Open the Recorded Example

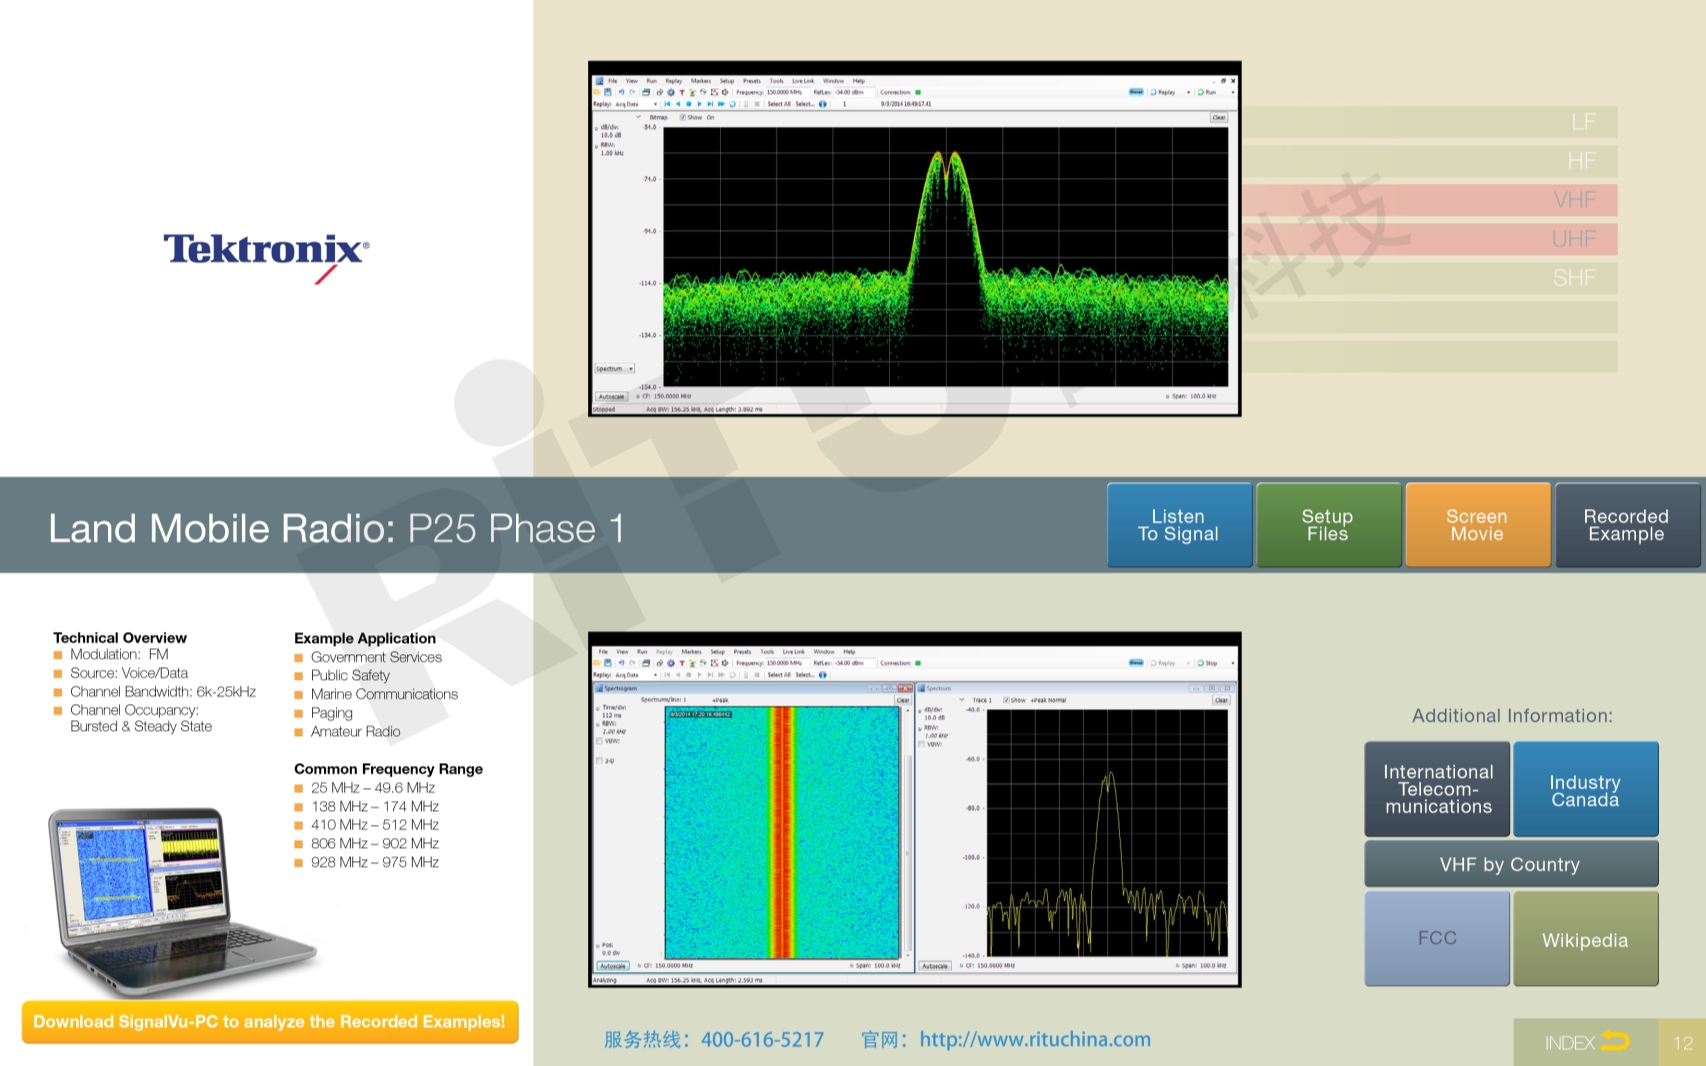[x=1626, y=525]
